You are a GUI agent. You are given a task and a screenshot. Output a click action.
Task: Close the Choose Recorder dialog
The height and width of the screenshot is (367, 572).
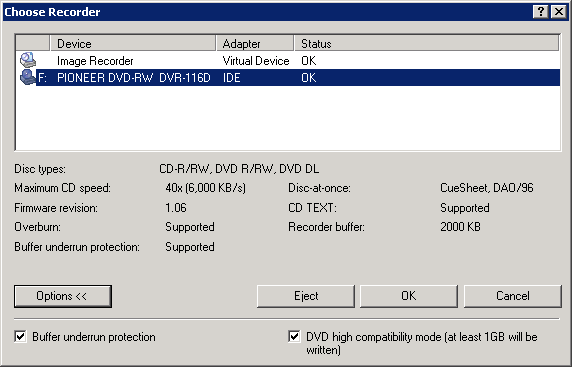point(559,12)
